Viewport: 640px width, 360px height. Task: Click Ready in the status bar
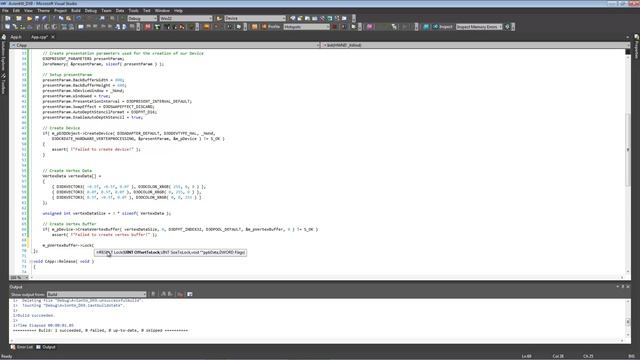click(x=7, y=356)
